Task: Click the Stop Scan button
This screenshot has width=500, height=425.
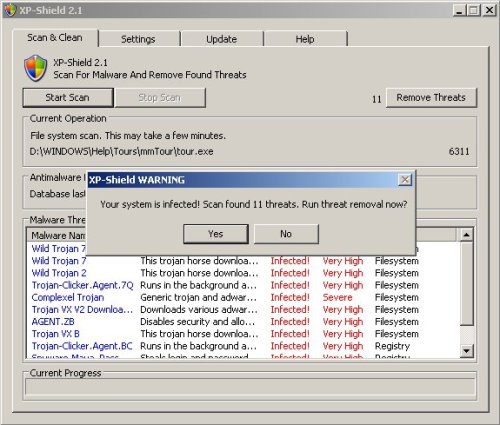Action: tap(160, 98)
